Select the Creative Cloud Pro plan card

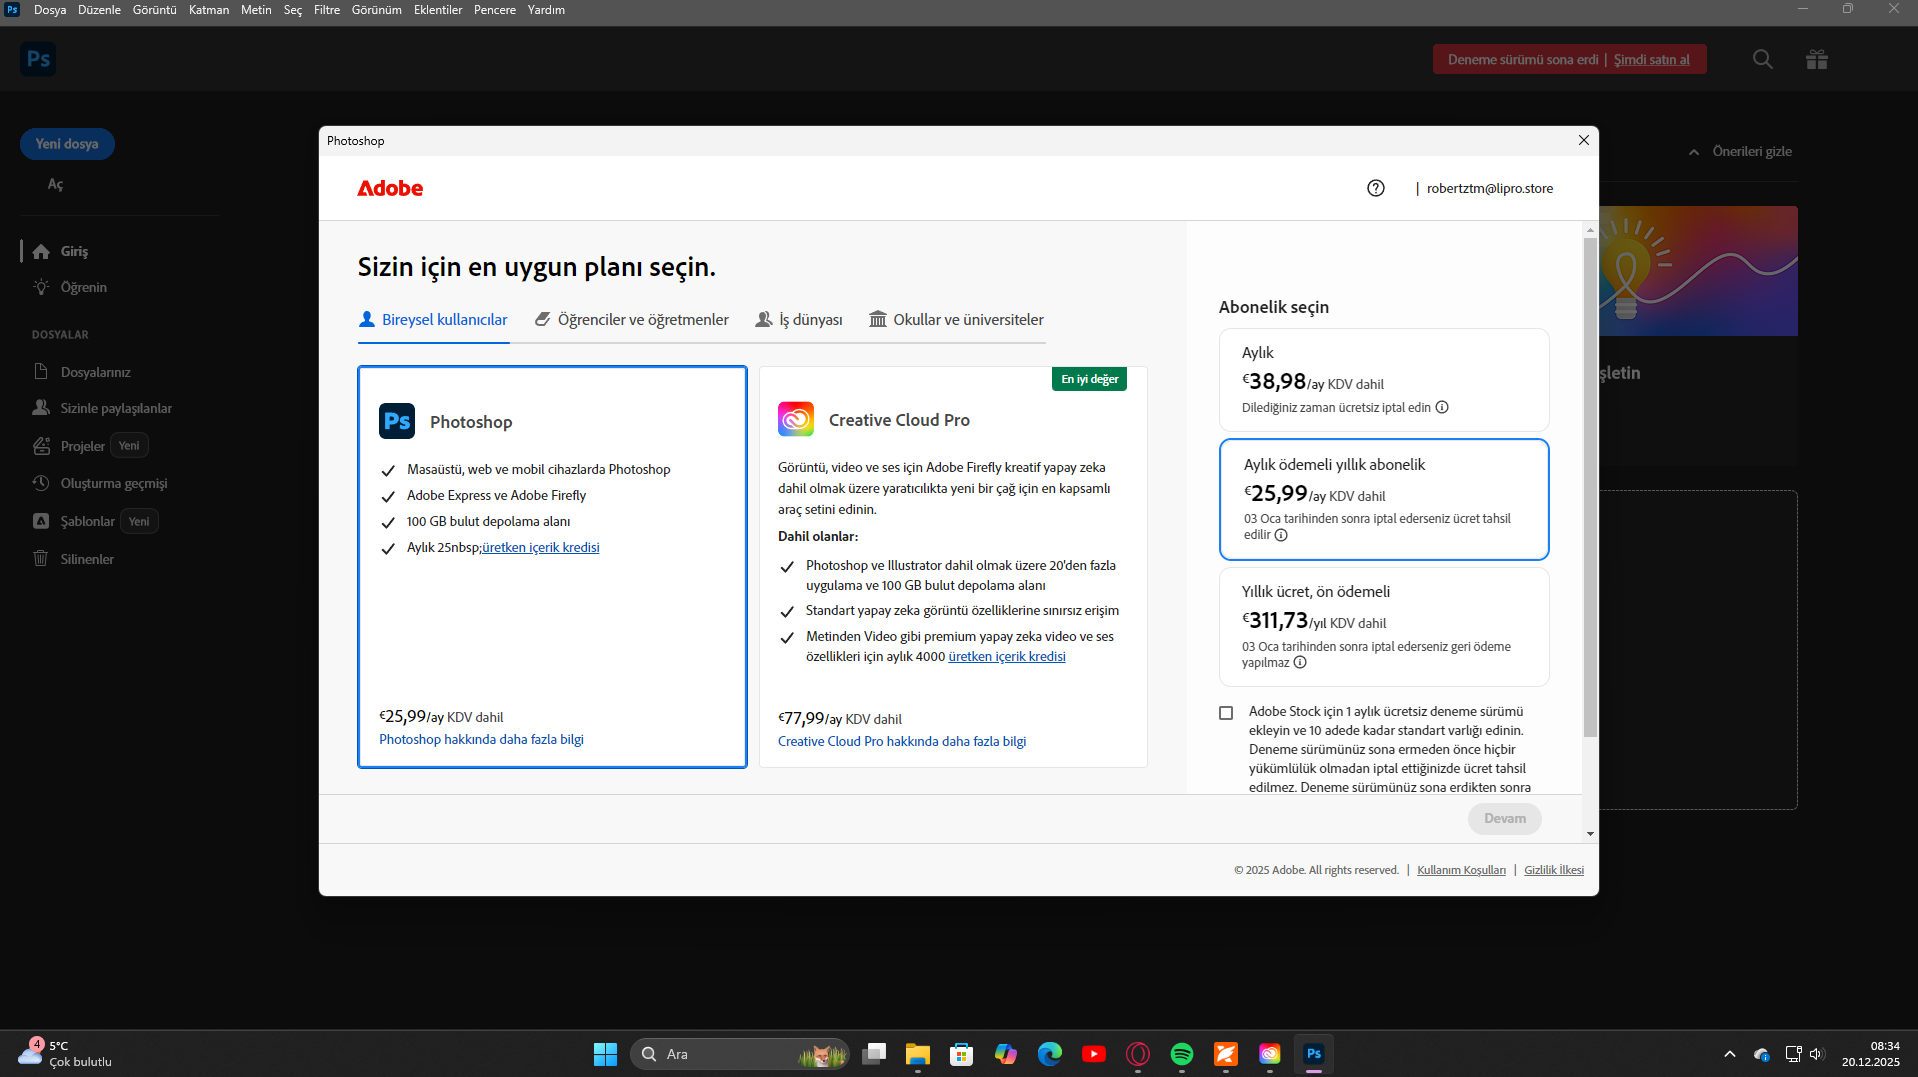point(953,567)
